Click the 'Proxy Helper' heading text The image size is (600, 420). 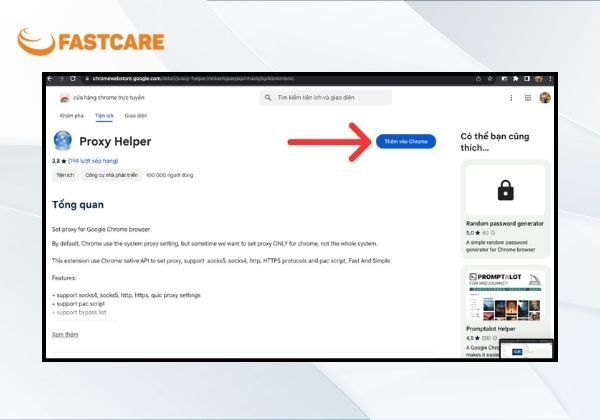point(115,142)
